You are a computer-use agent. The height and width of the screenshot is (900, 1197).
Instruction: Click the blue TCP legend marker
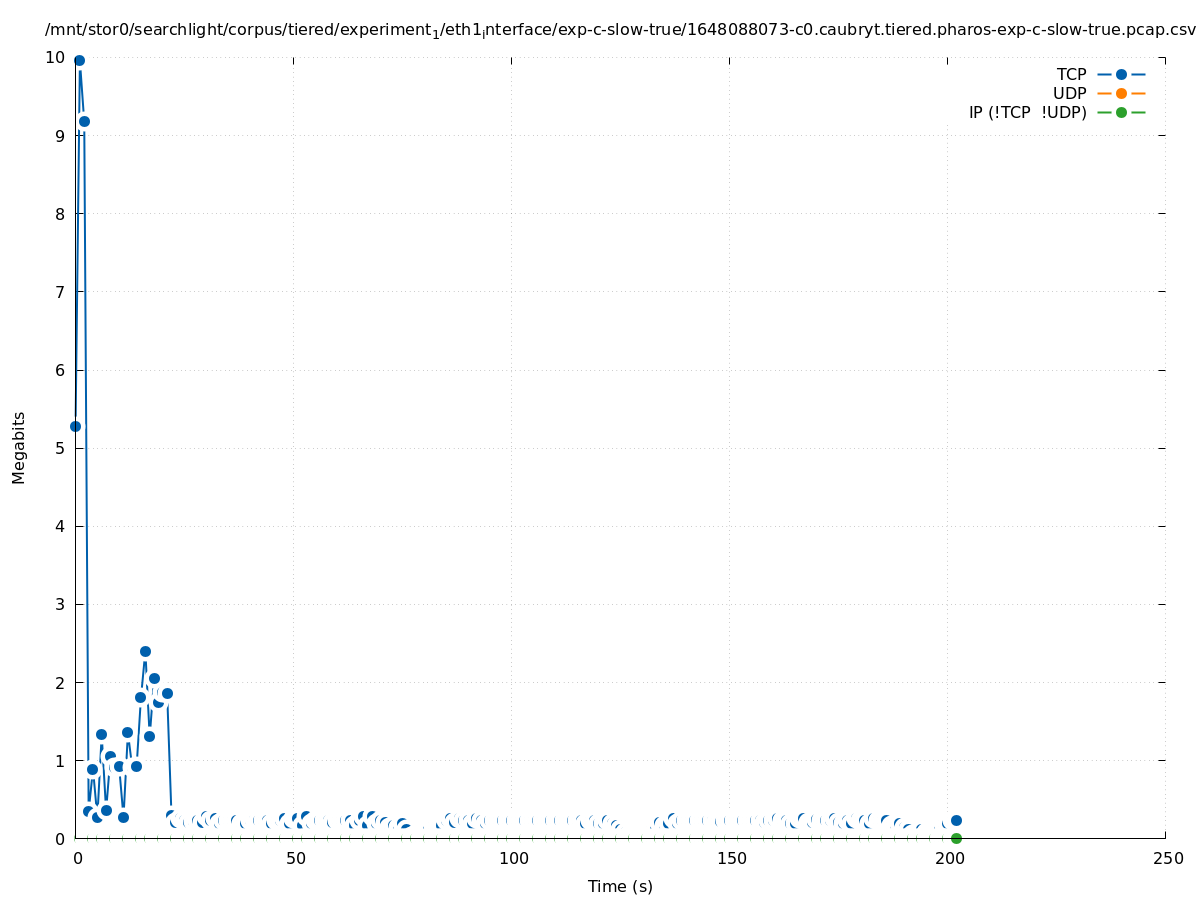pos(1121,75)
